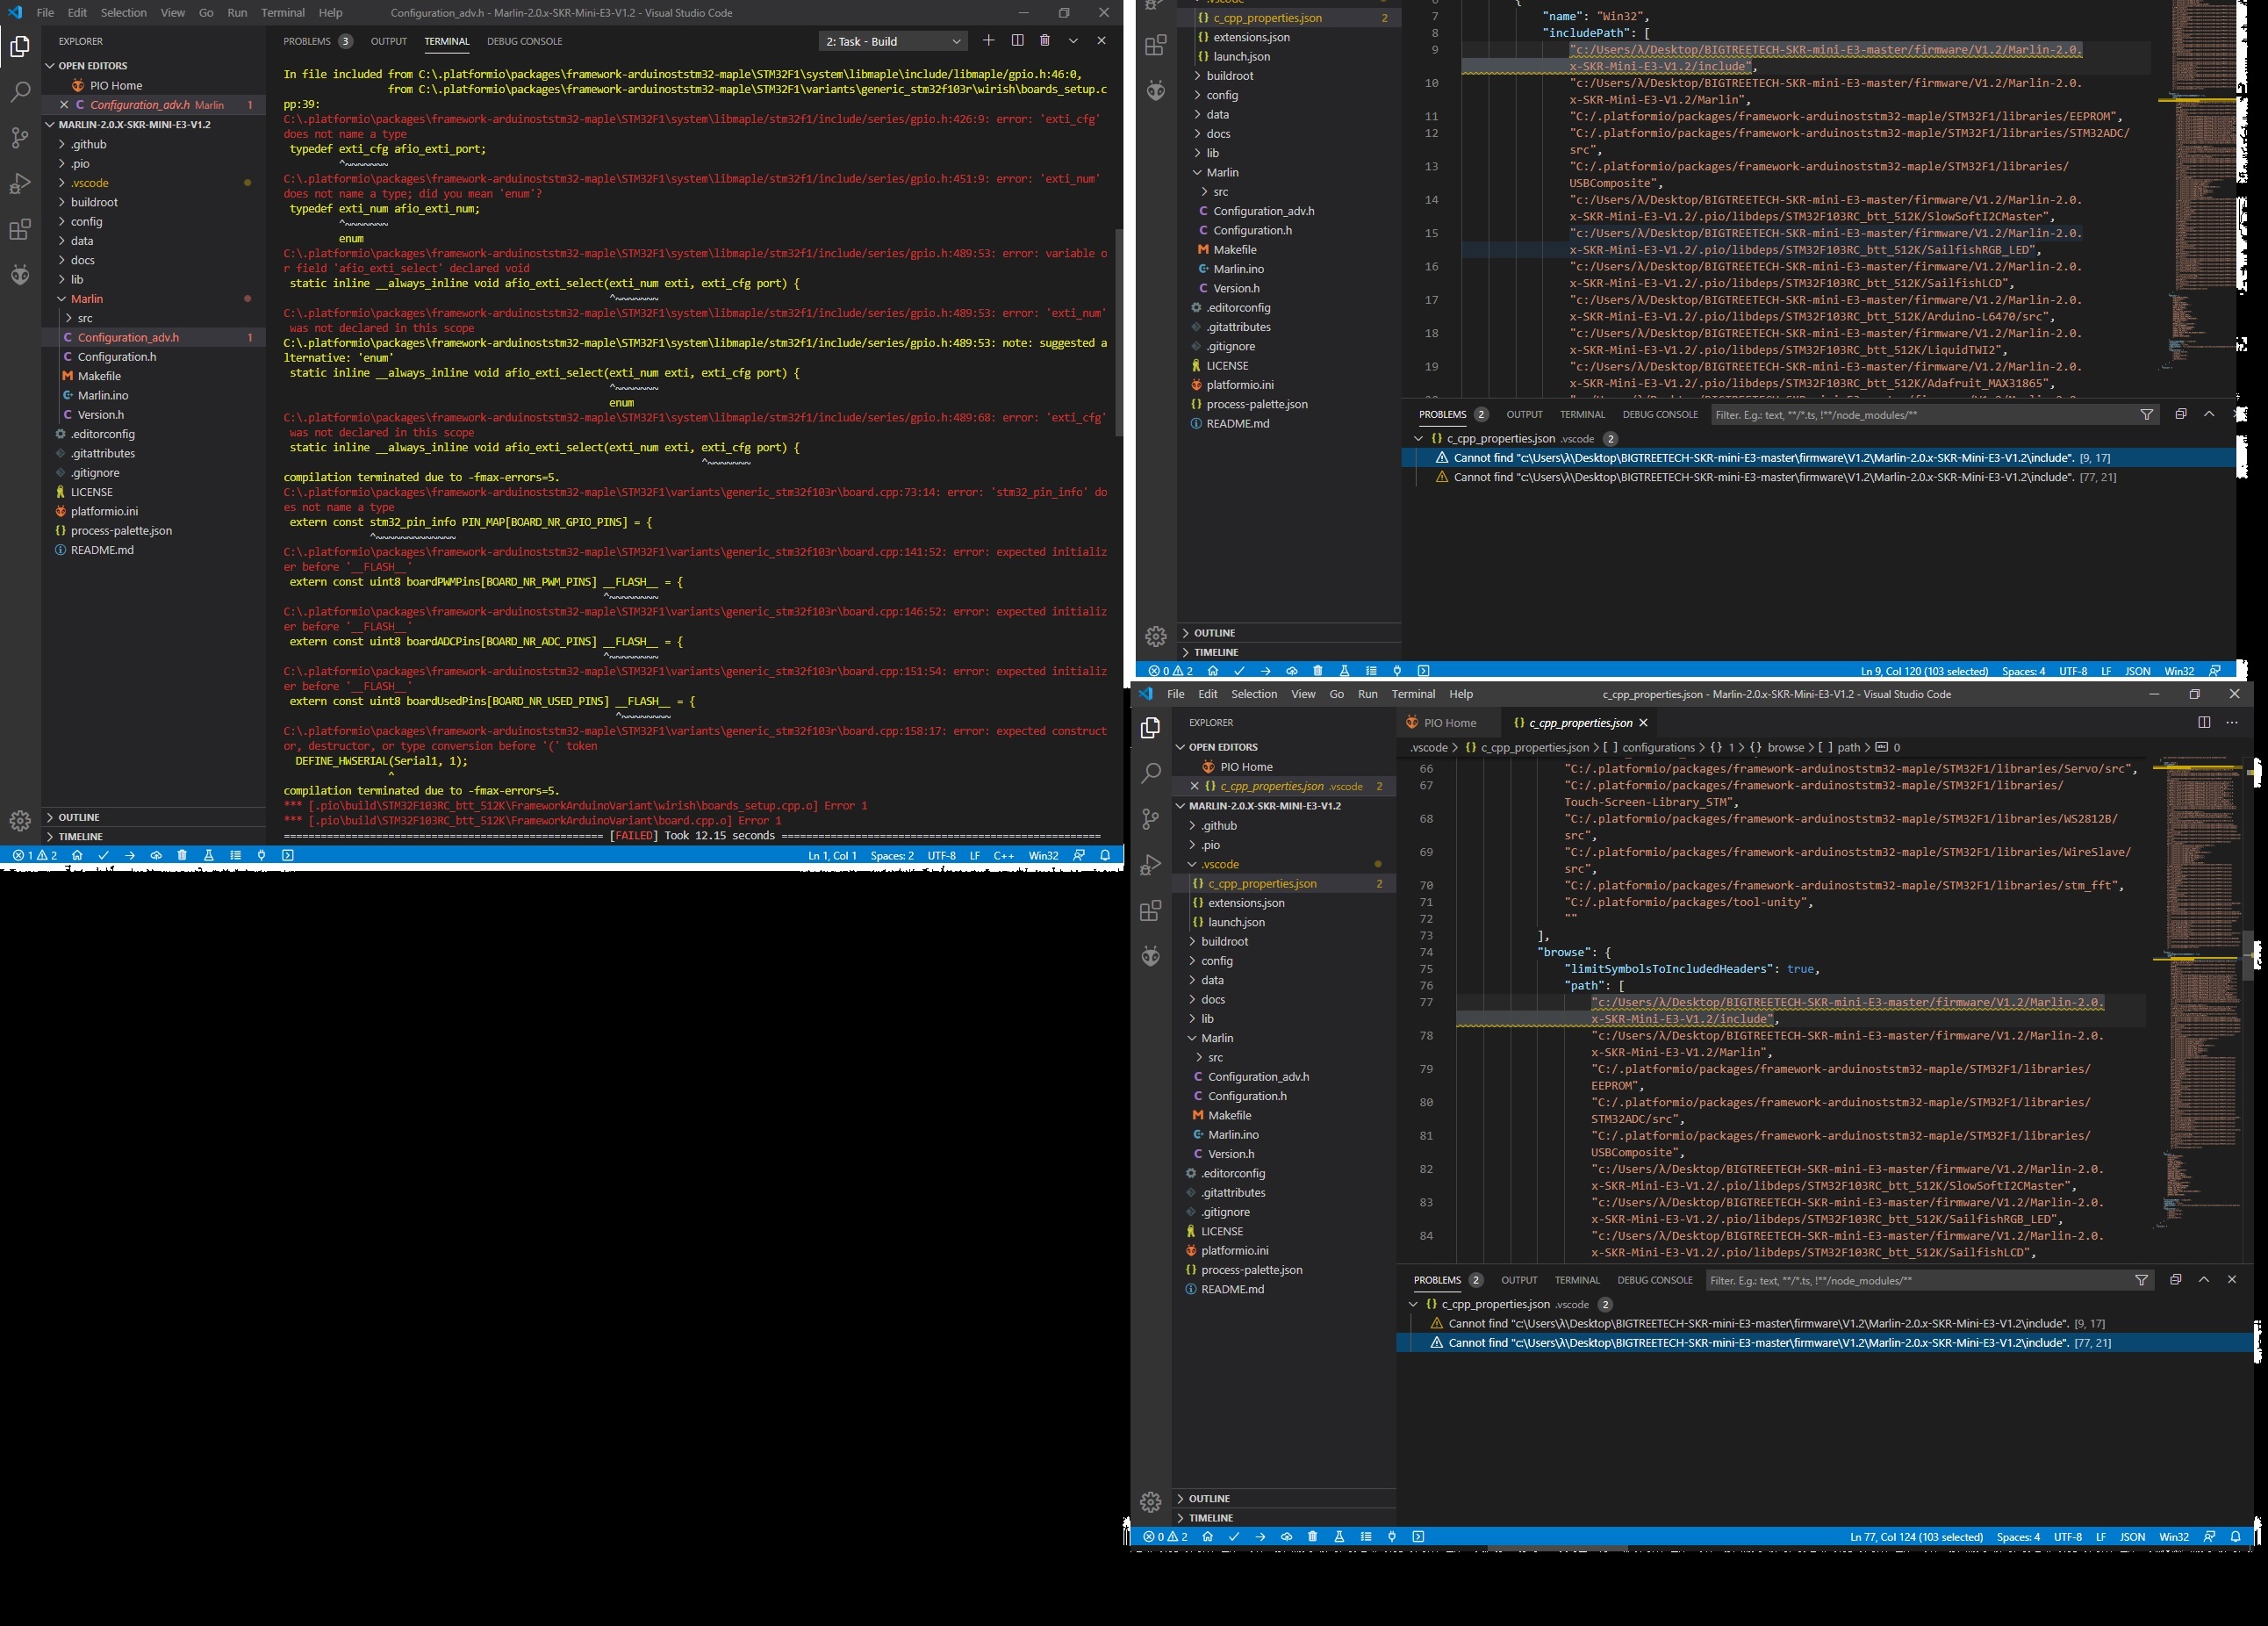The image size is (2268, 1626).
Task: Click C++ language mode in Configuration_adv.h window status bar
Action: click(1004, 855)
